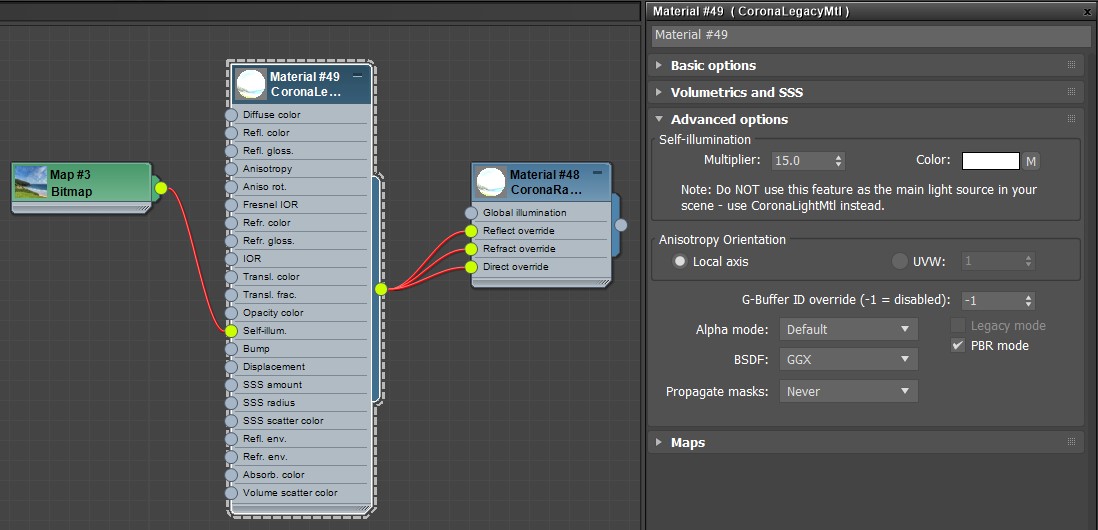
Task: Click the Material #48 node preview sphere
Action: coord(491,182)
